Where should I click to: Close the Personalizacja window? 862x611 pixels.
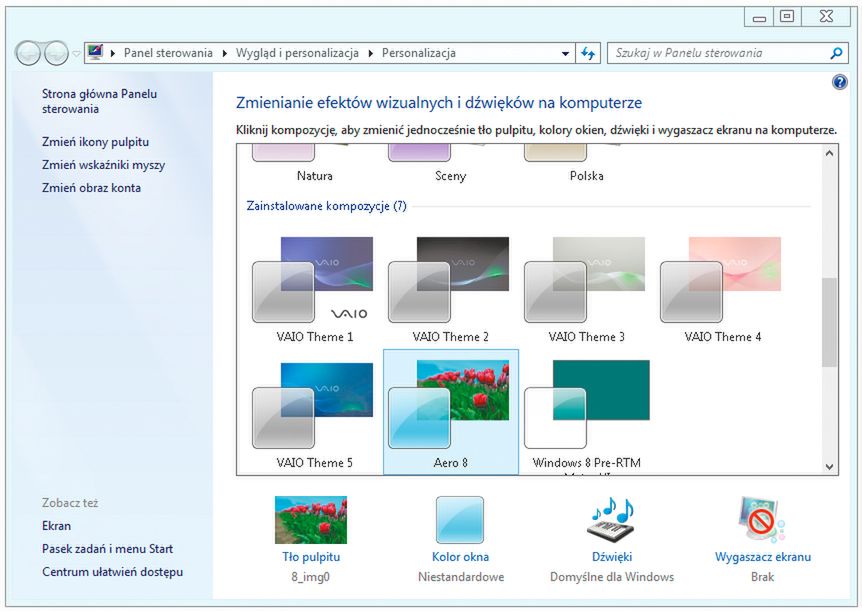pyautogui.click(x=826, y=17)
